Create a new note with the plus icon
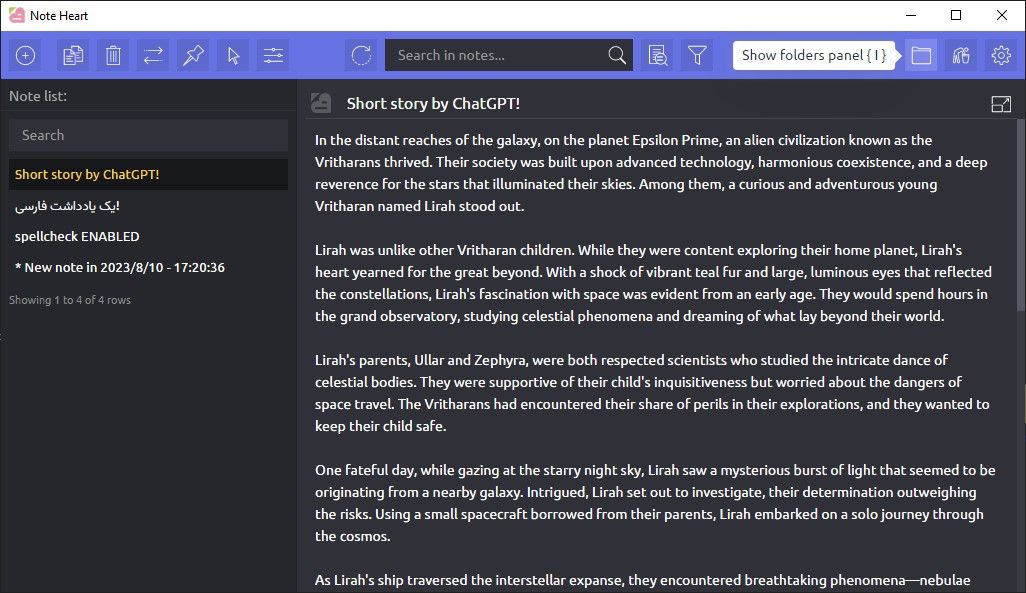This screenshot has width=1026, height=593. point(25,55)
